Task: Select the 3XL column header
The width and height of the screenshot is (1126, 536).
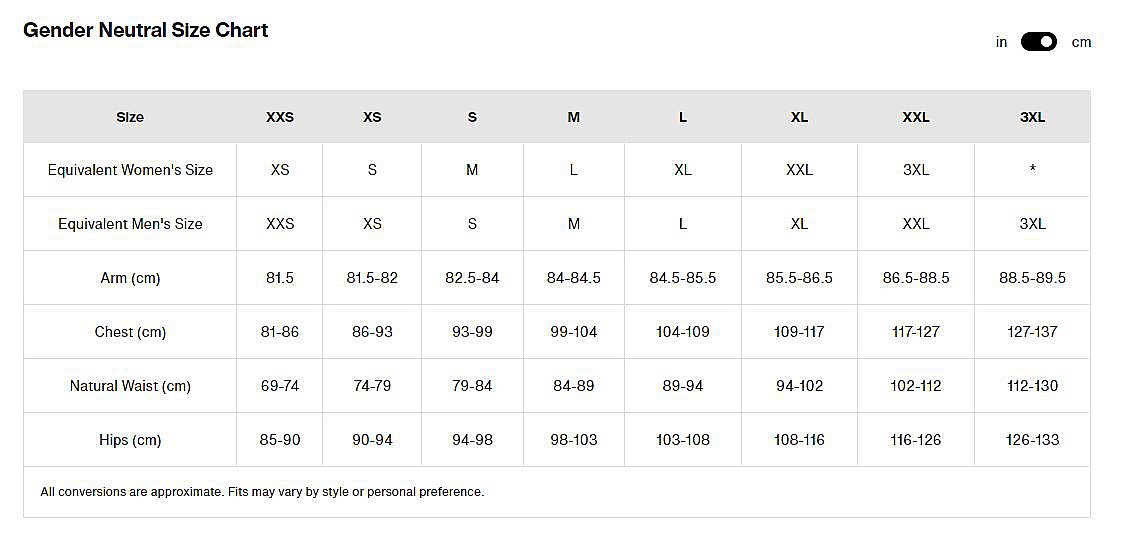Action: (x=1032, y=117)
